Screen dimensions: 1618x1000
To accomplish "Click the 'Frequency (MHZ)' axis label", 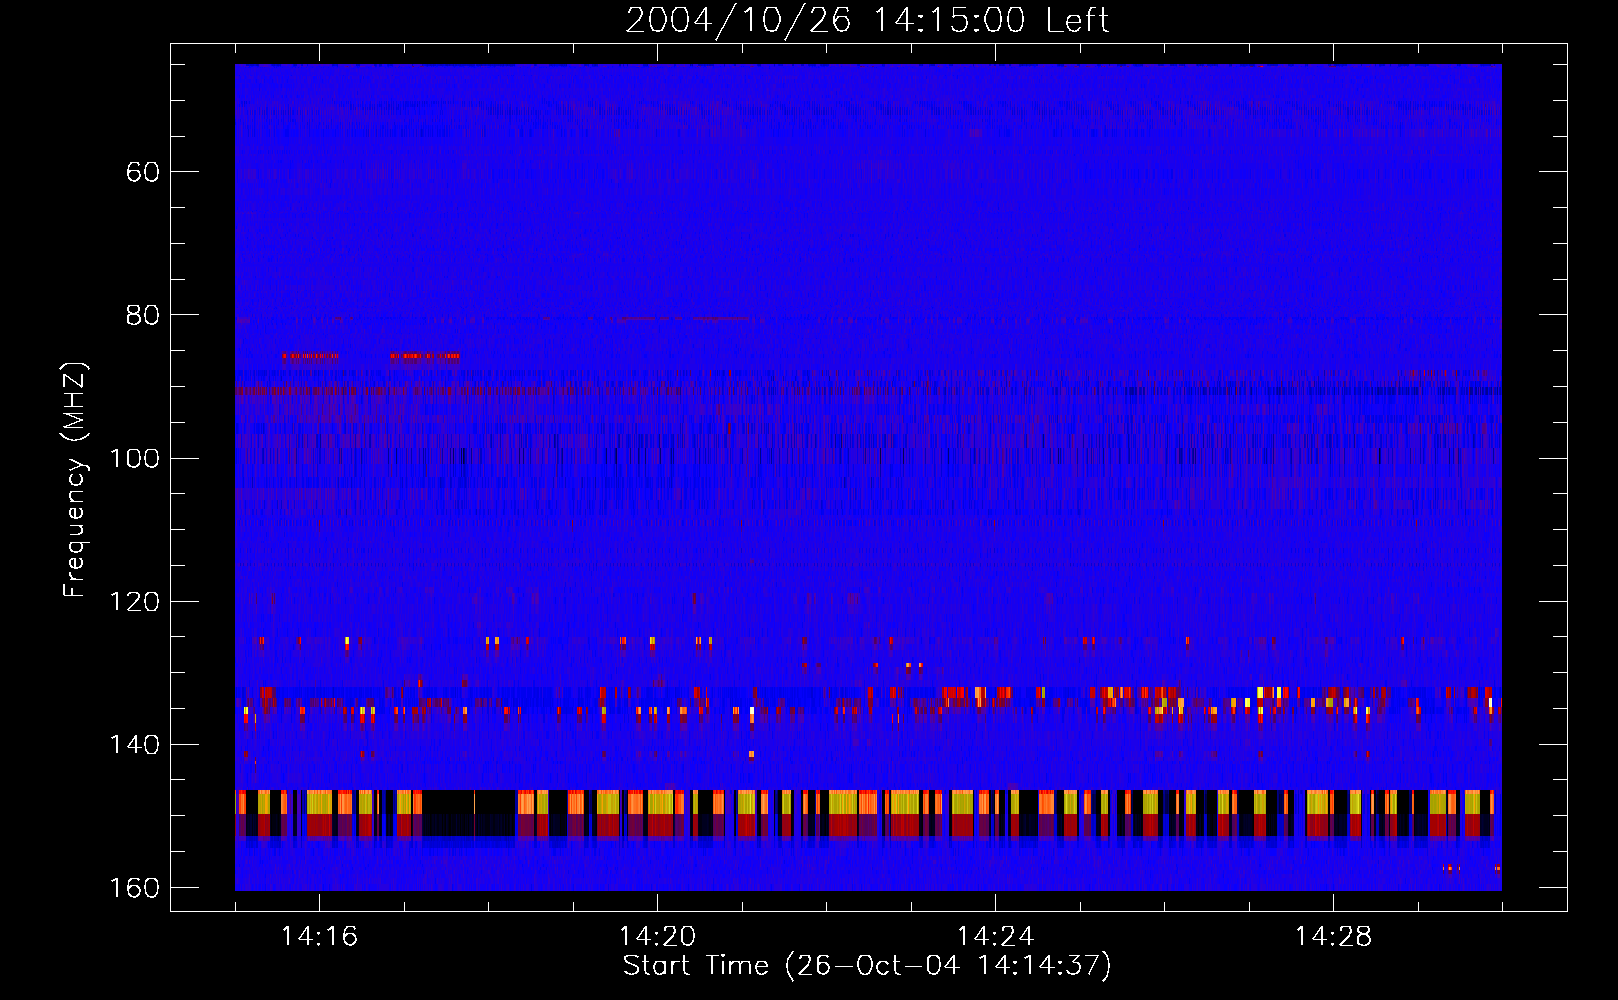I will [x=75, y=480].
